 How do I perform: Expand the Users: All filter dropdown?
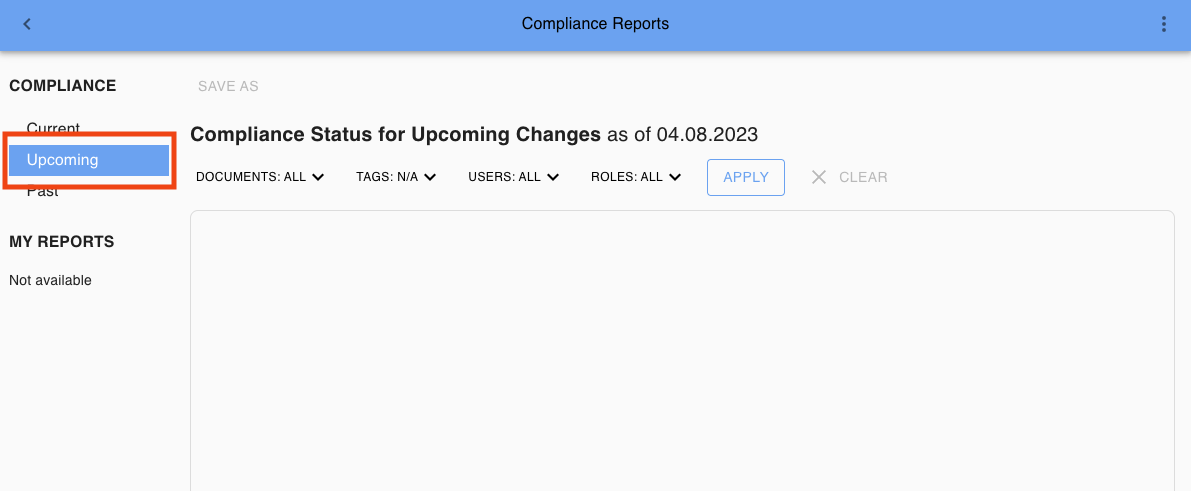click(513, 177)
